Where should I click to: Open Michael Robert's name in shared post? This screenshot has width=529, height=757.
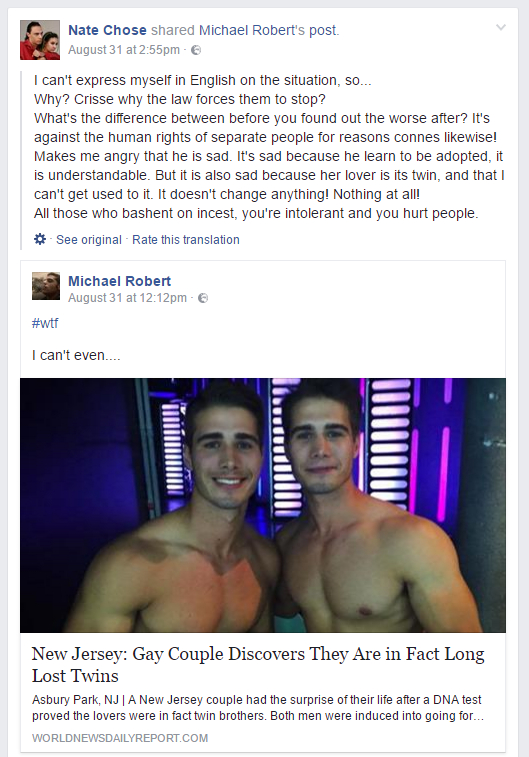click(x=119, y=281)
